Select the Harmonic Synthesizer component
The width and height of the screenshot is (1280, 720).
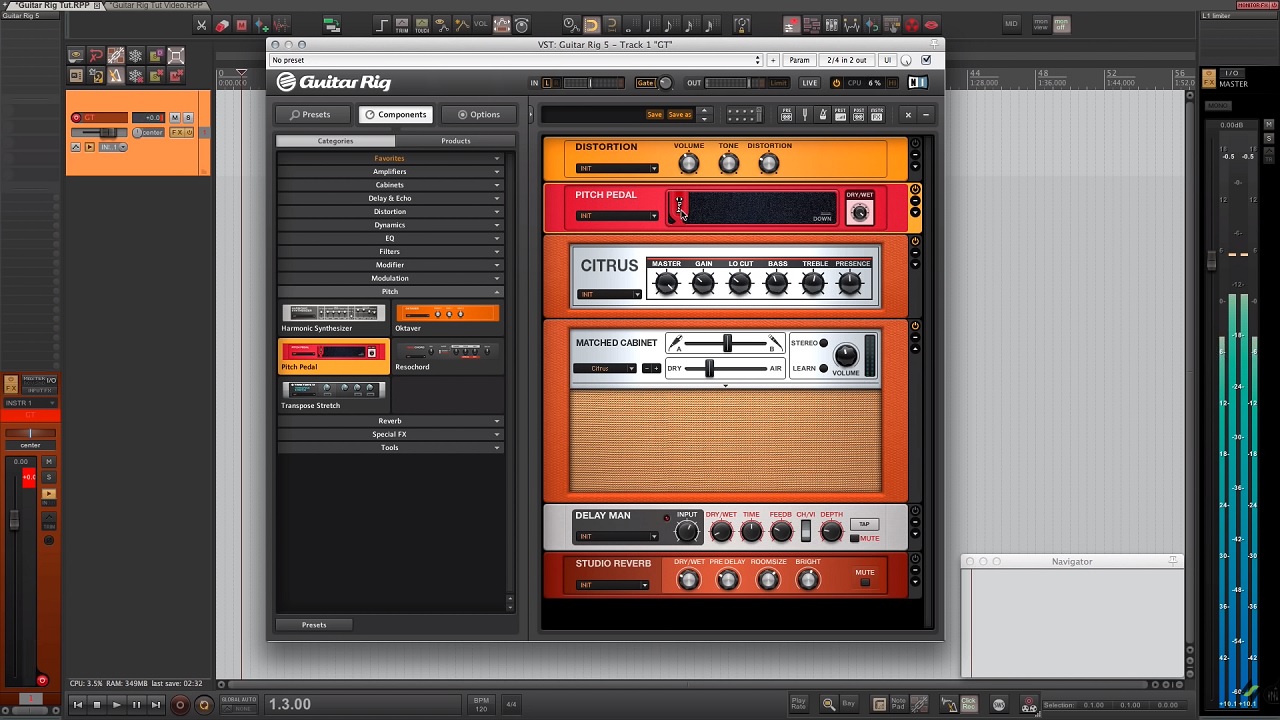coord(333,314)
